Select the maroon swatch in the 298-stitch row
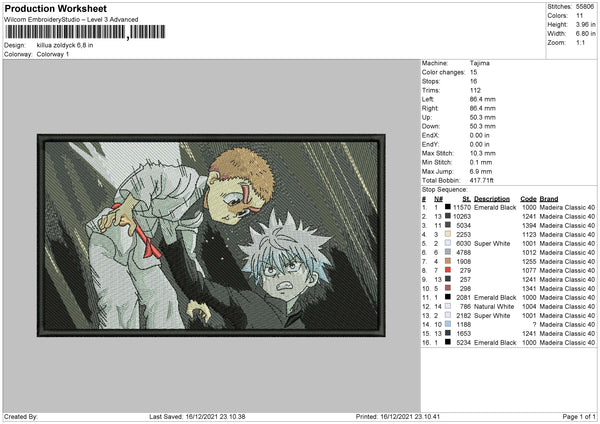The height and width of the screenshot is (424, 600). (x=448, y=288)
